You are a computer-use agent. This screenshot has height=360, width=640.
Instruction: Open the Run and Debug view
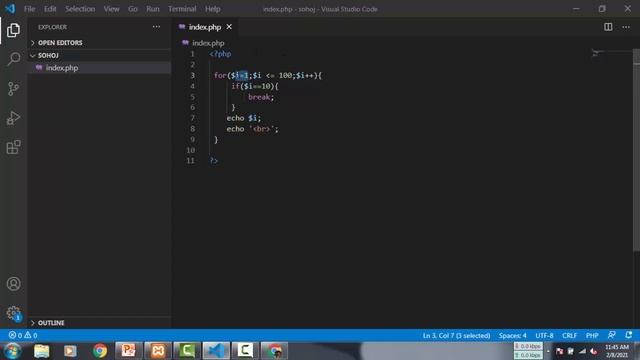(x=13, y=118)
